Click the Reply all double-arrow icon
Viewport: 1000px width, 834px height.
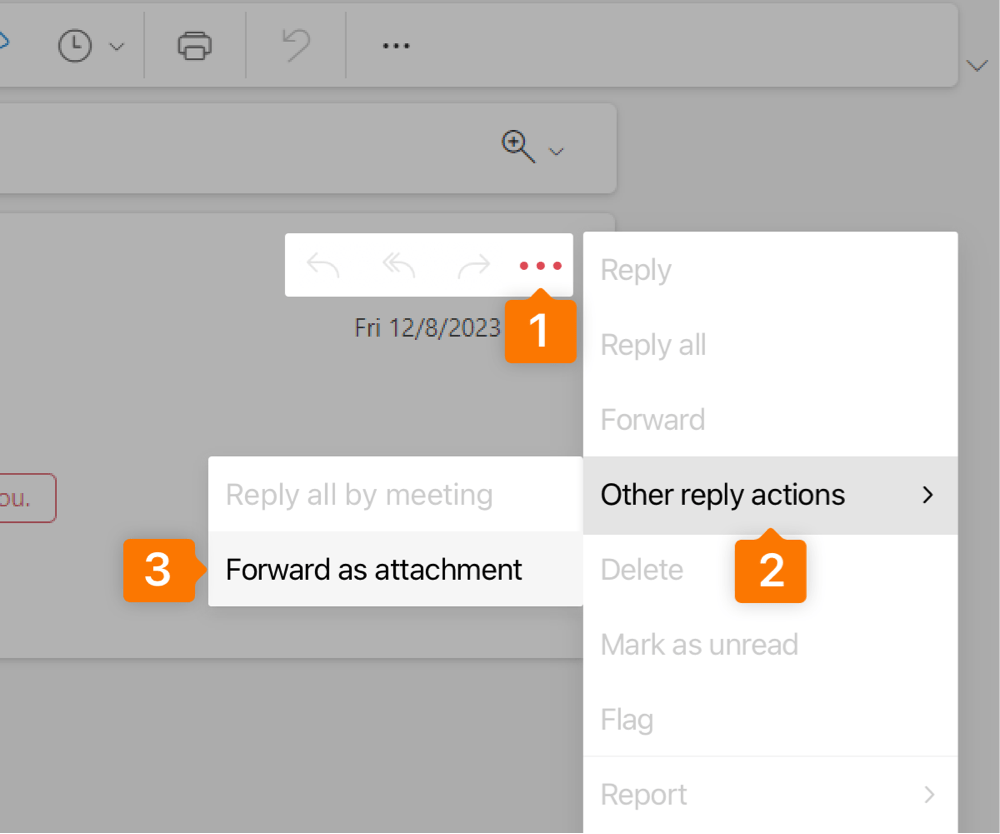[399, 265]
